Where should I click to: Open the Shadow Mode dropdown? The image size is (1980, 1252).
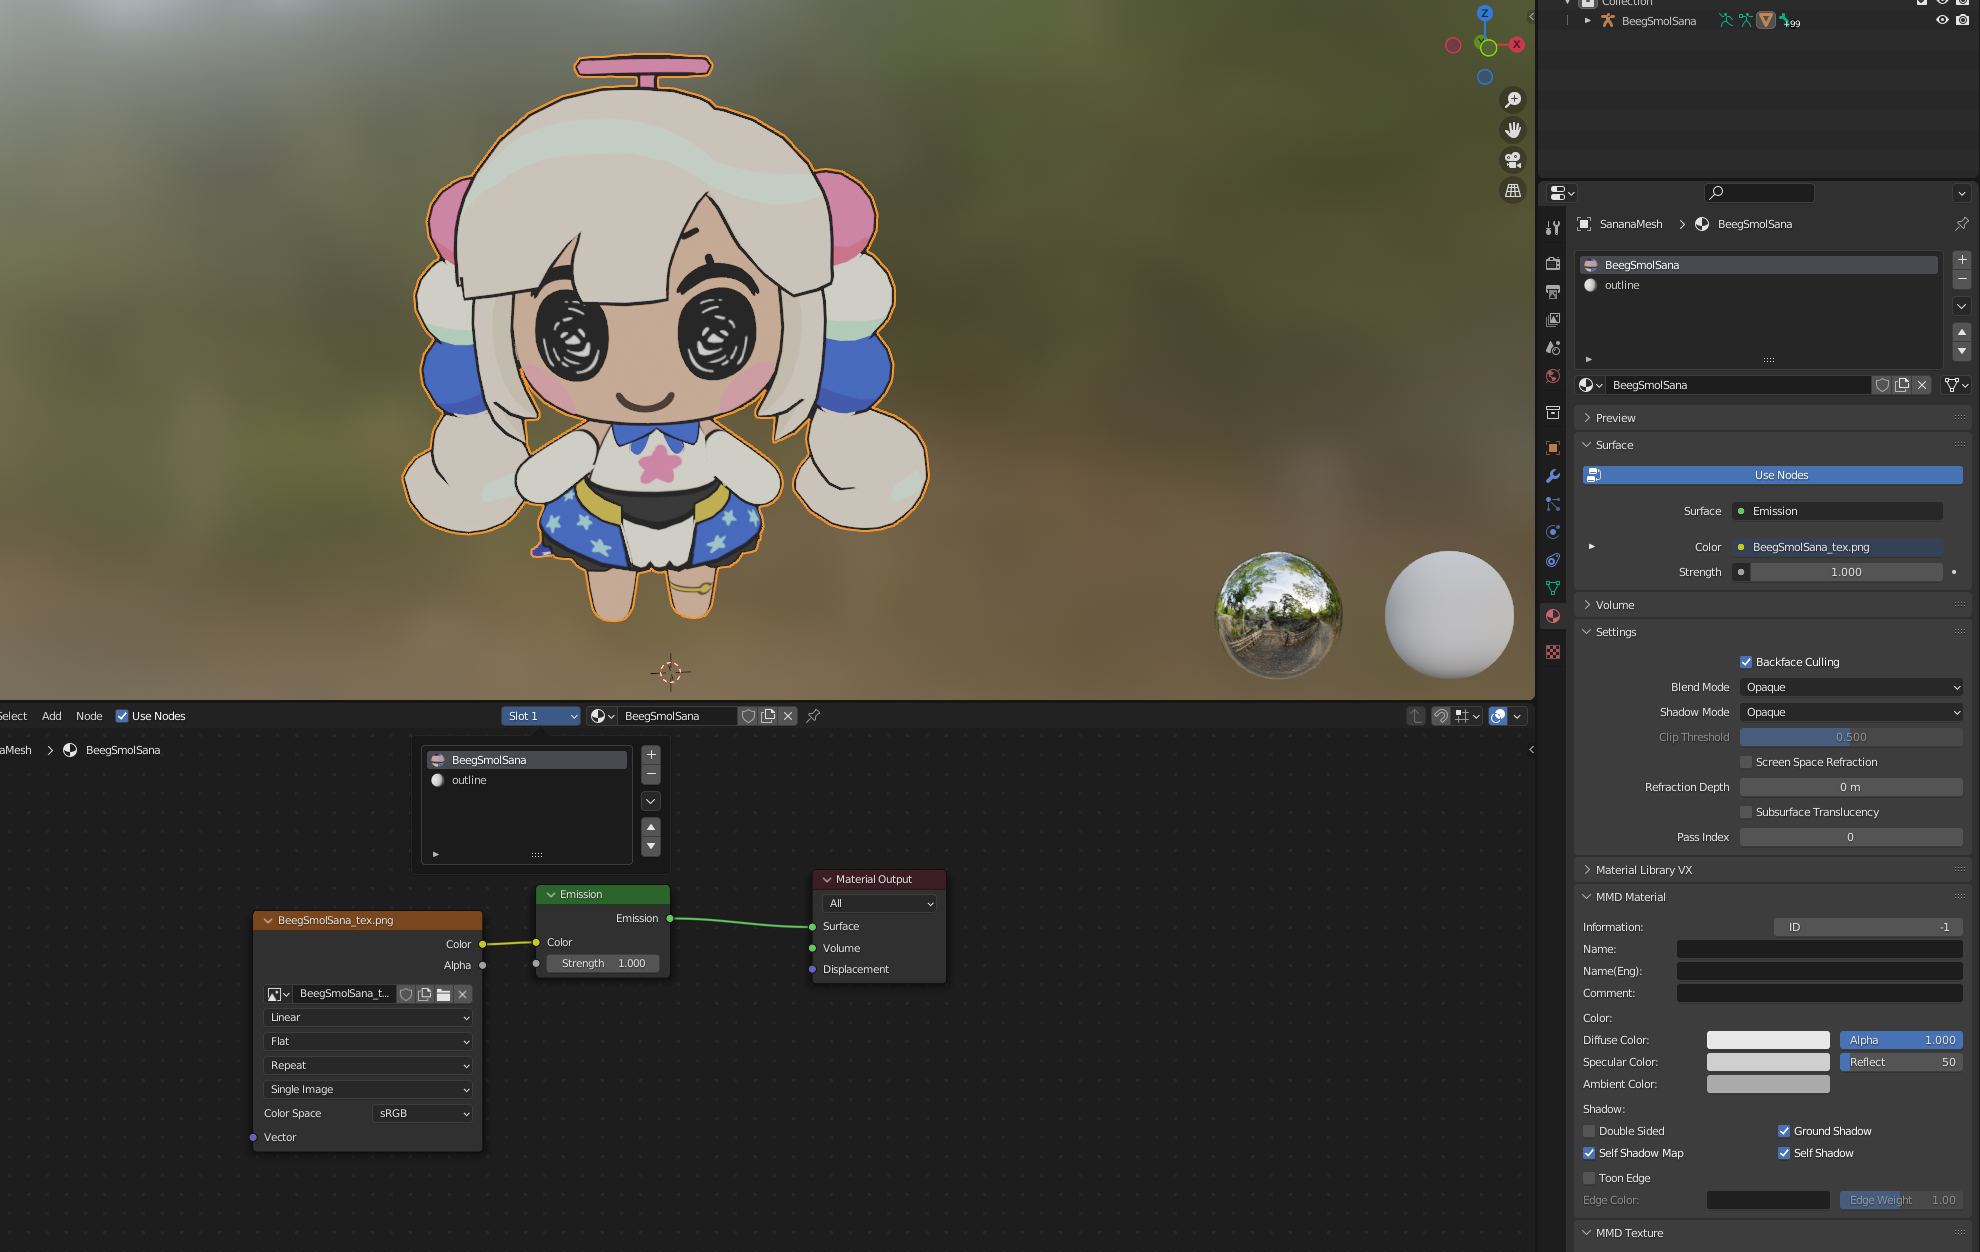(x=1851, y=712)
